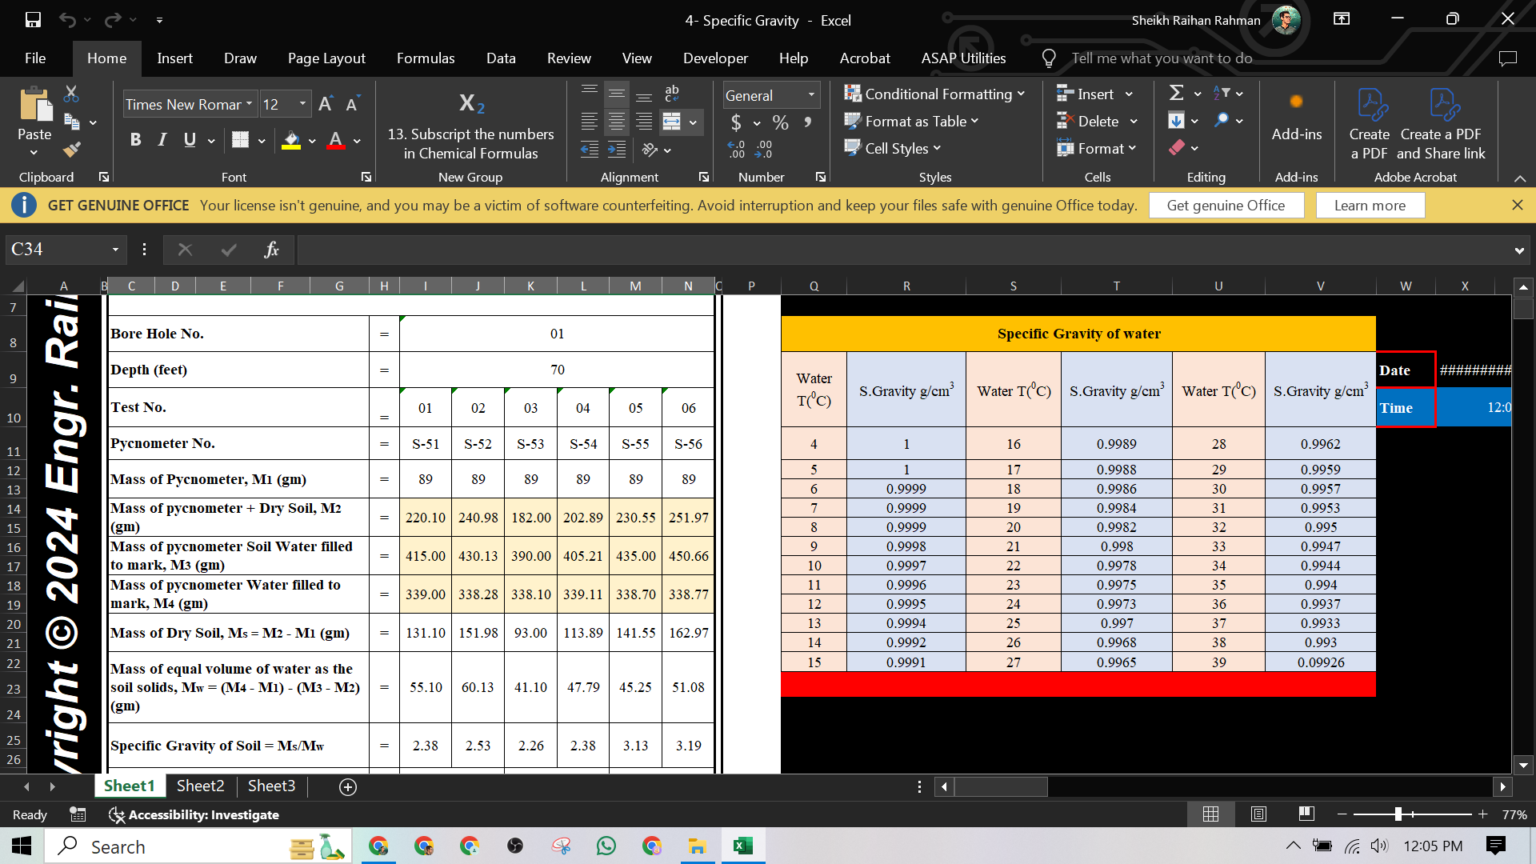Viewport: 1536px width, 864px height.
Task: Save the workbook with the floppy icon
Action: pos(33,20)
